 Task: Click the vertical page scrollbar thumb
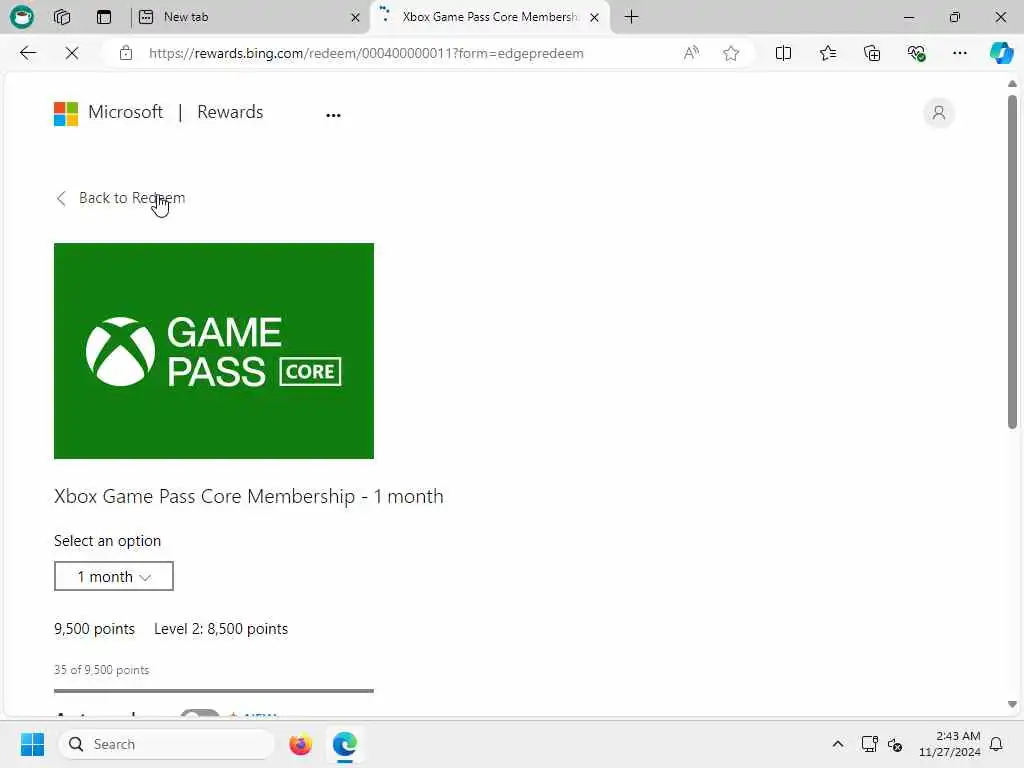coord(1012,262)
